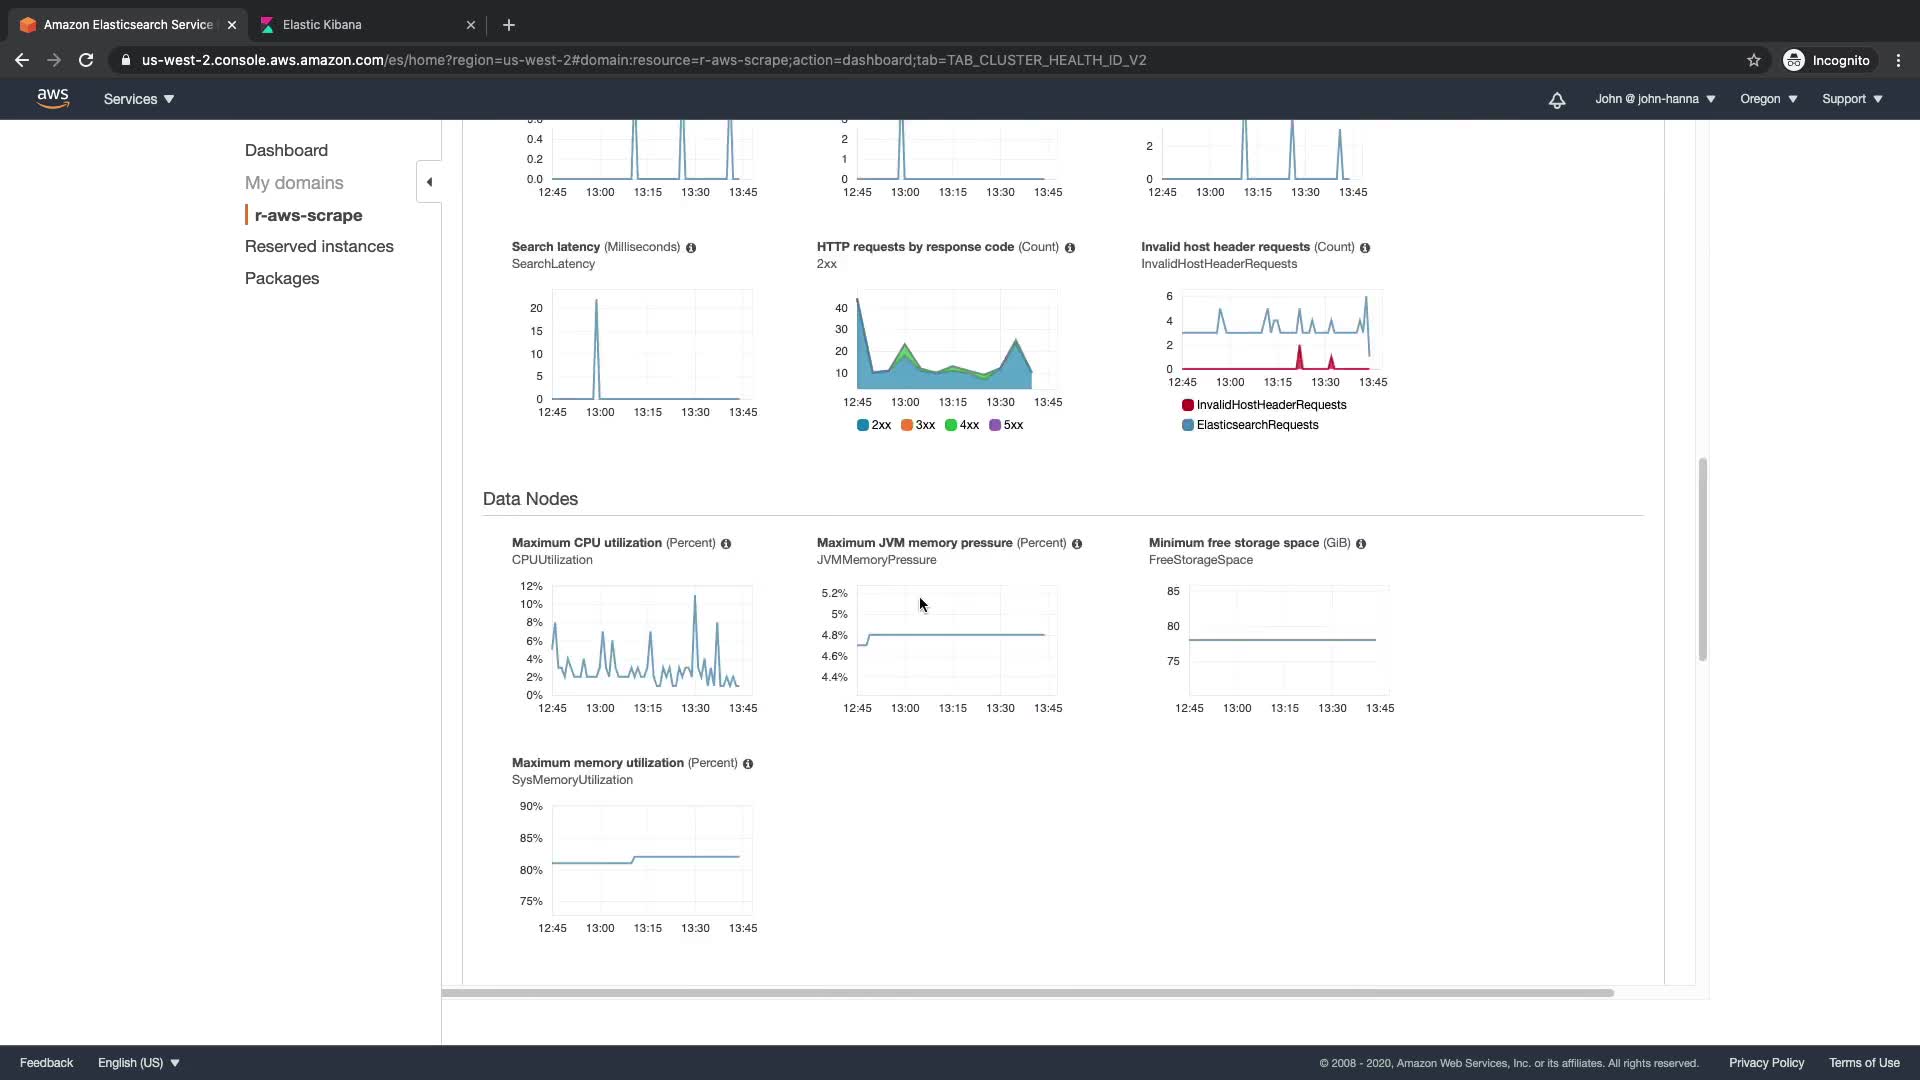Open the Oregon region dropdown

[x=1768, y=99]
